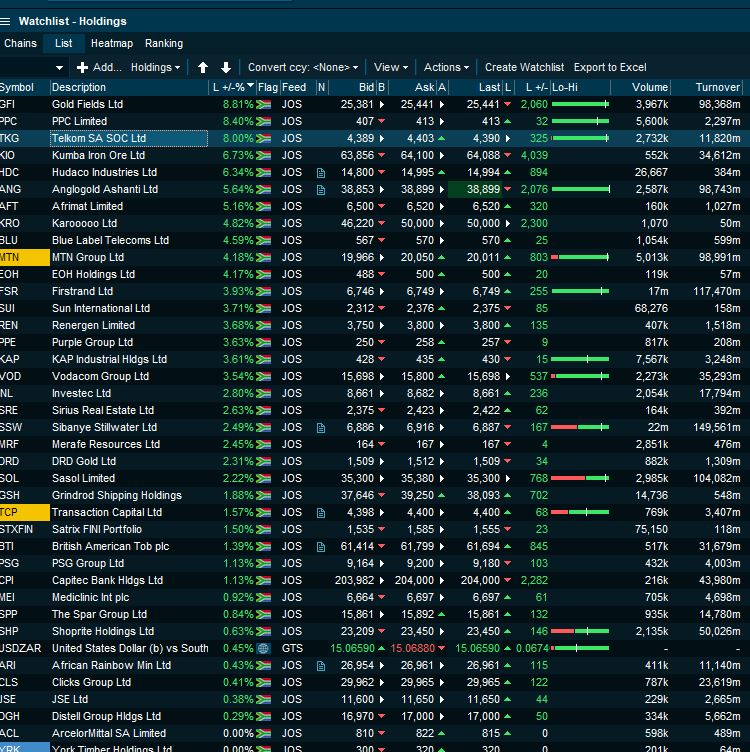
Task: Click the South Africa flag for Capitec Bank
Action: pyautogui.click(x=263, y=581)
